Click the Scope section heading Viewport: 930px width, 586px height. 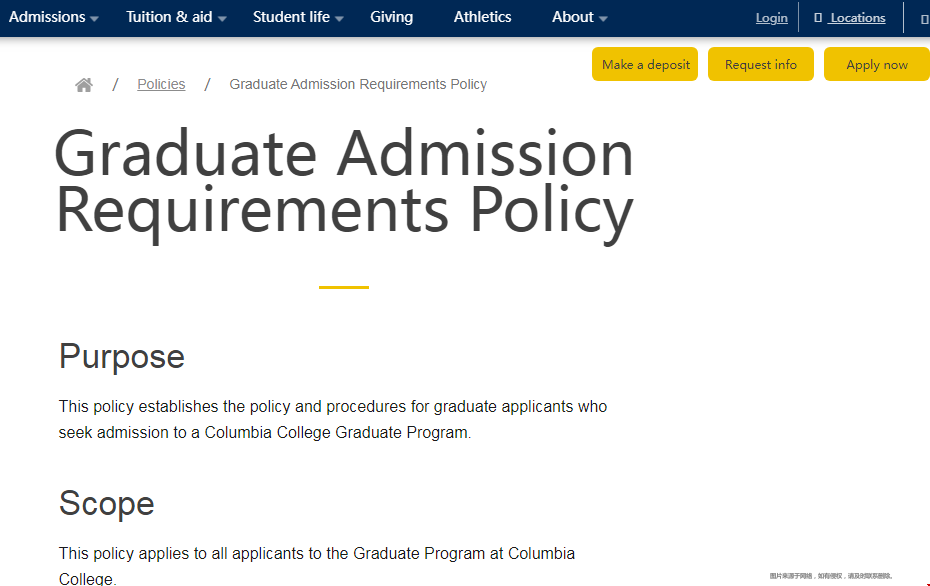click(106, 503)
